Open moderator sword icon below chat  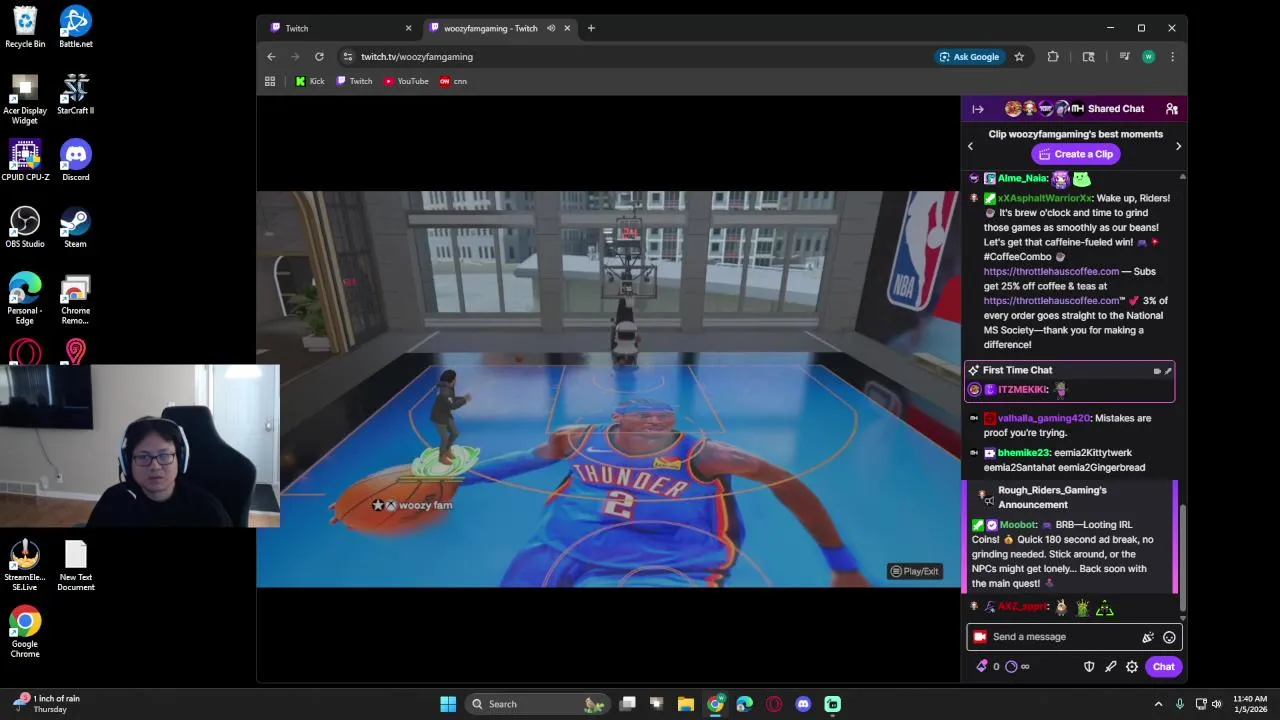(x=1110, y=667)
